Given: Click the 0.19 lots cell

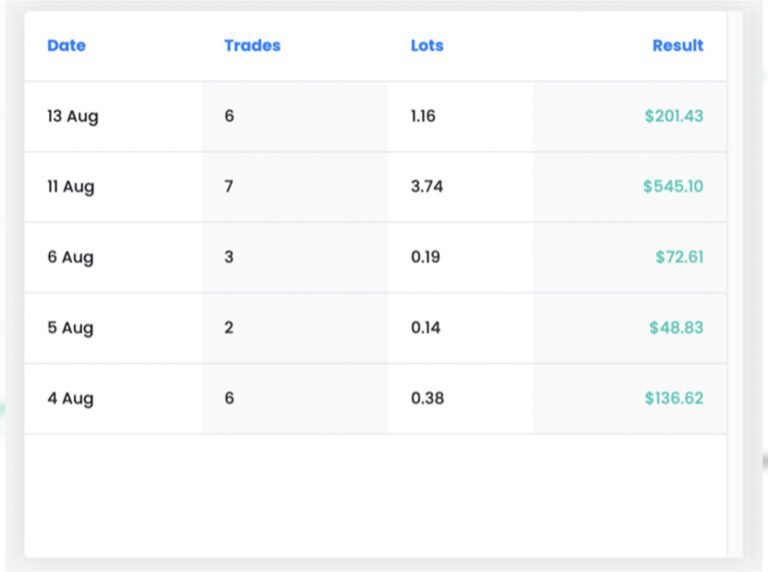Looking at the screenshot, I should pos(426,257).
